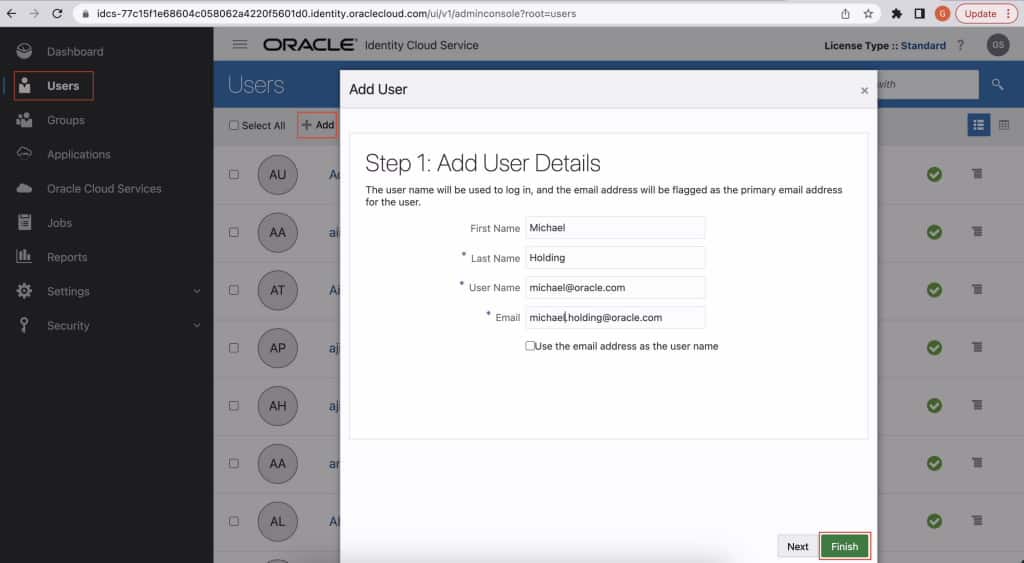Viewport: 1024px width, 563px height.
Task: Open Oracle Cloud Services sidebar item
Action: [104, 189]
